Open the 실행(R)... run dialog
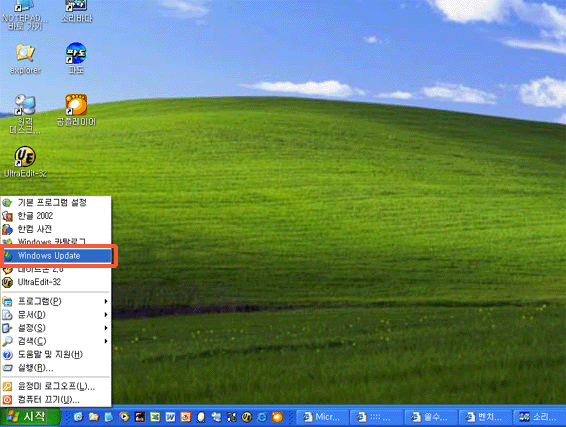 coord(56,368)
